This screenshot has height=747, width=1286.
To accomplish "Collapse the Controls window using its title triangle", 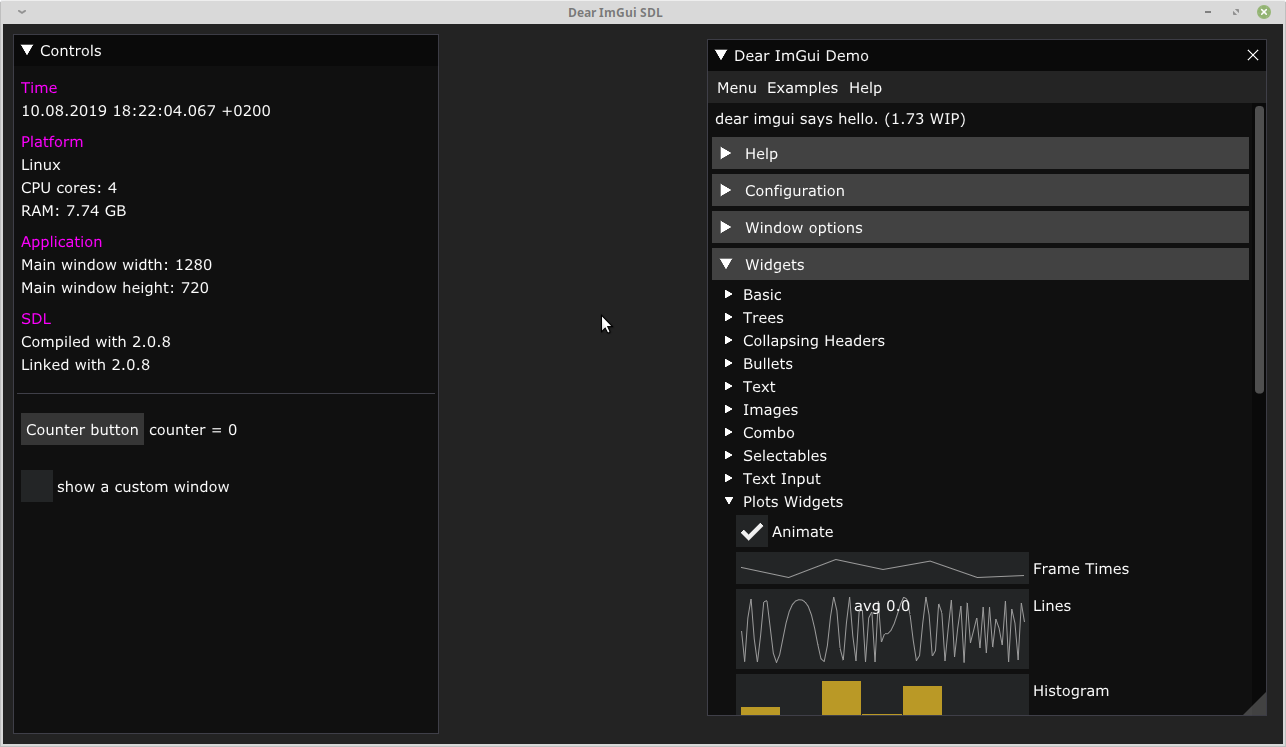I will tap(27, 50).
